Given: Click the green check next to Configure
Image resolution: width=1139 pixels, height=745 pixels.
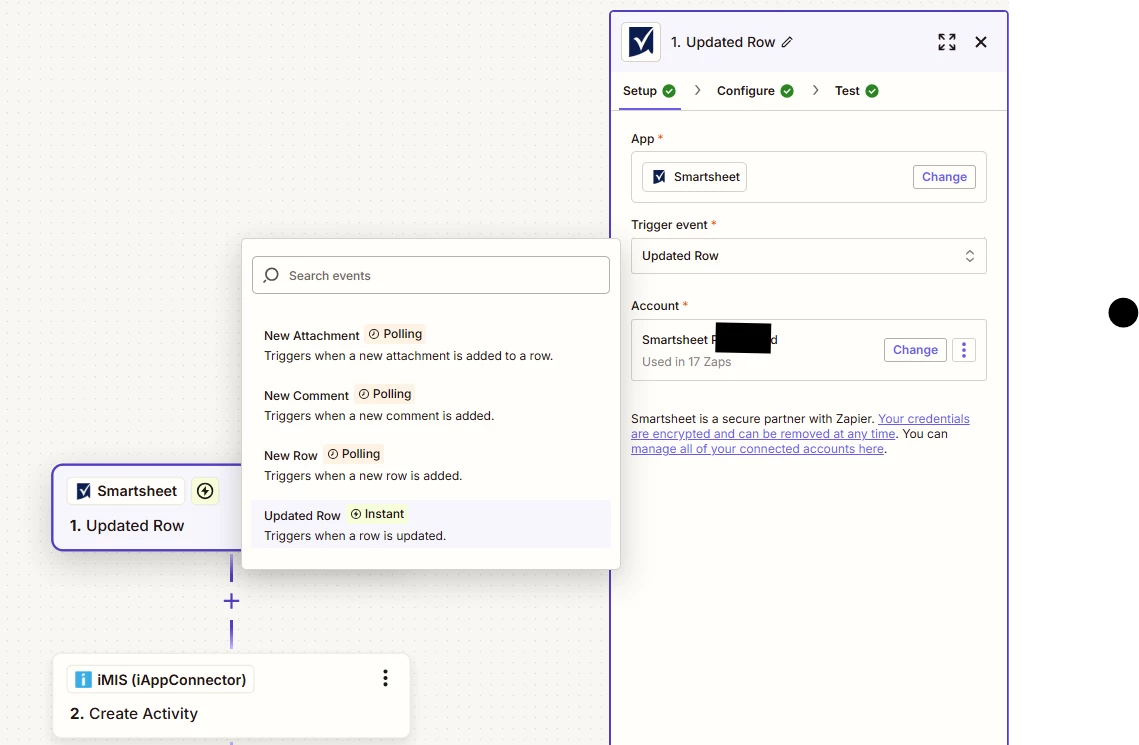Looking at the screenshot, I should tap(787, 91).
